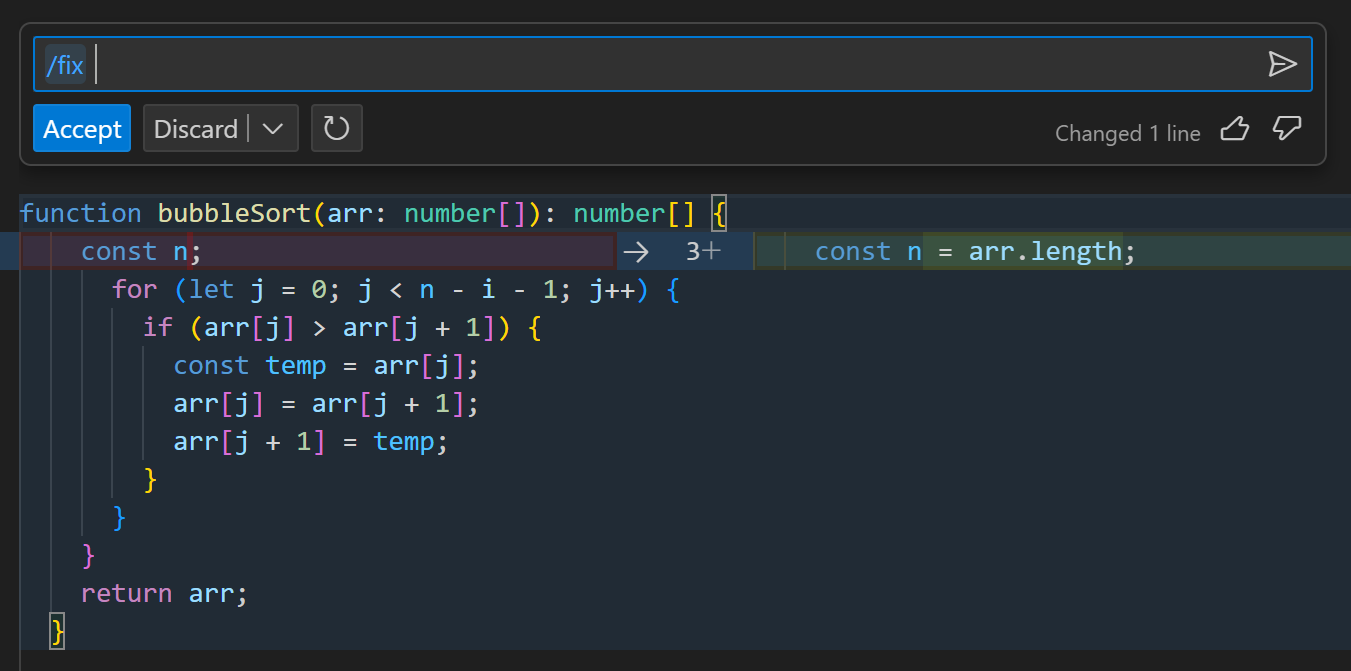Select the removed line const n;

point(141,251)
